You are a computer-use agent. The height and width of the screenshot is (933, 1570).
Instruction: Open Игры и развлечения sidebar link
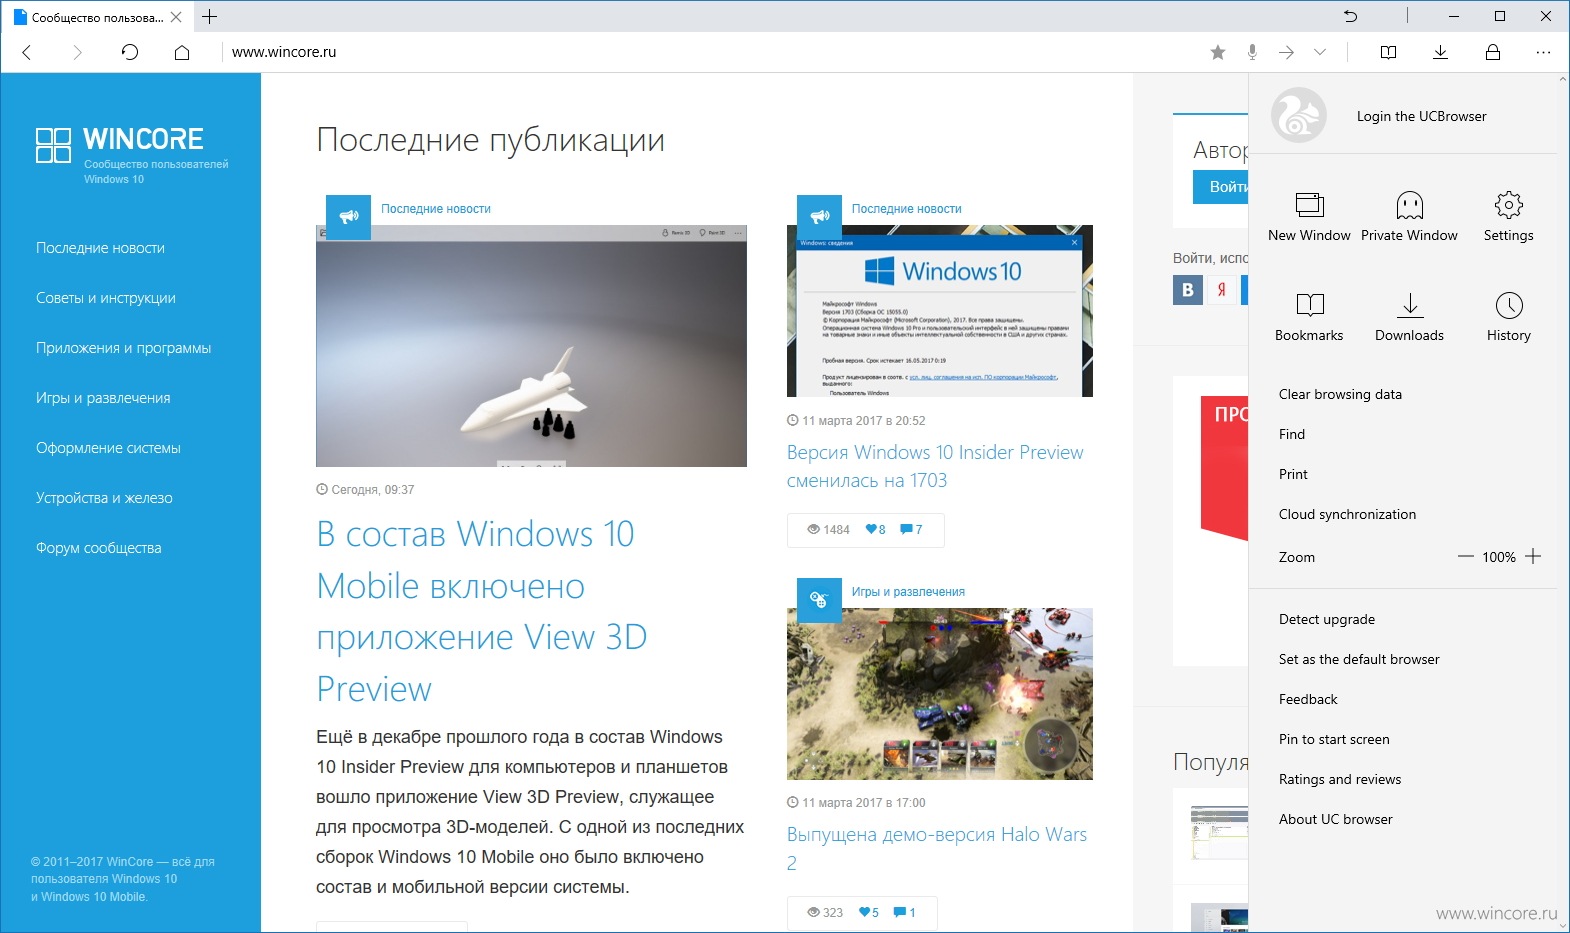point(103,398)
